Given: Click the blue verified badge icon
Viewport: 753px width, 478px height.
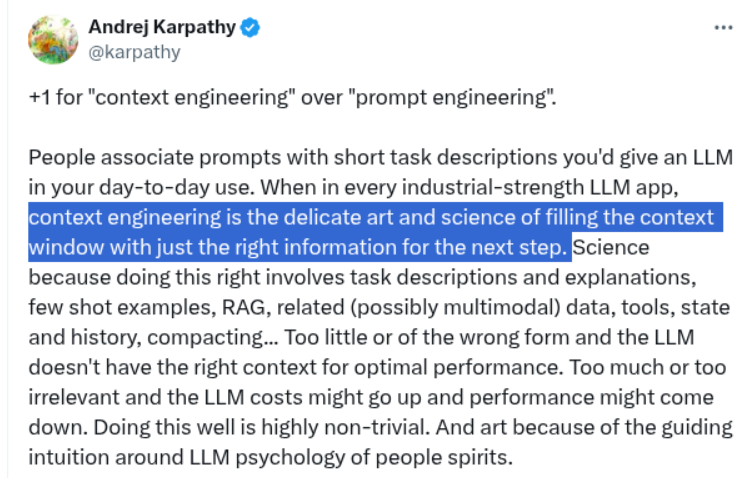Looking at the screenshot, I should click(251, 28).
